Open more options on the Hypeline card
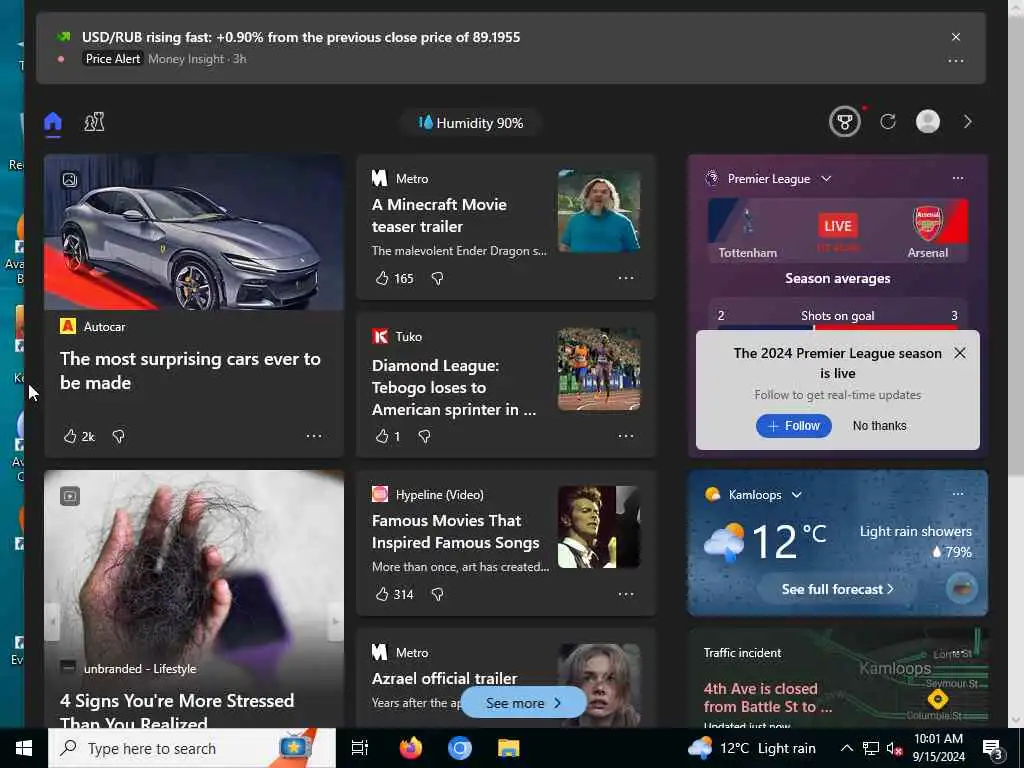Image resolution: width=1024 pixels, height=768 pixels. (x=626, y=594)
